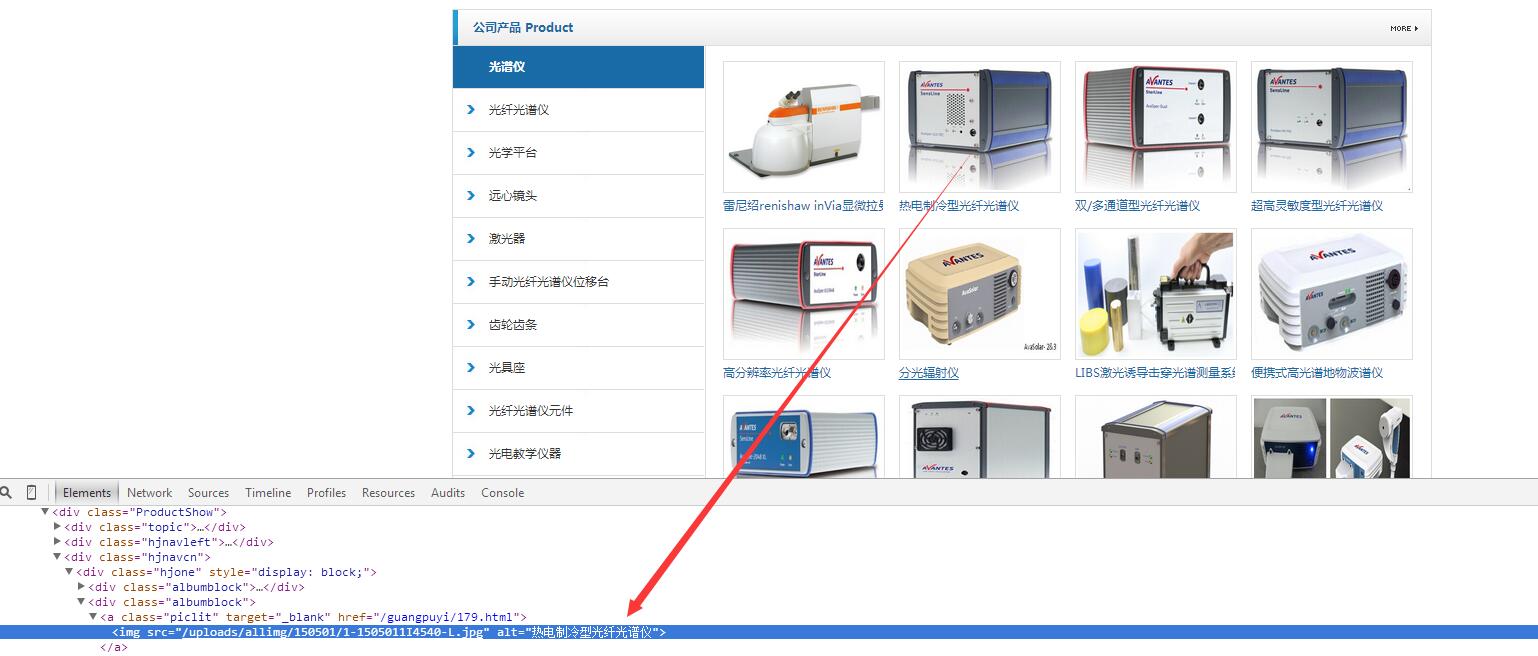Image resolution: width=1538 pixels, height=656 pixels.
Task: Open the Console tab in DevTools
Action: (502, 493)
